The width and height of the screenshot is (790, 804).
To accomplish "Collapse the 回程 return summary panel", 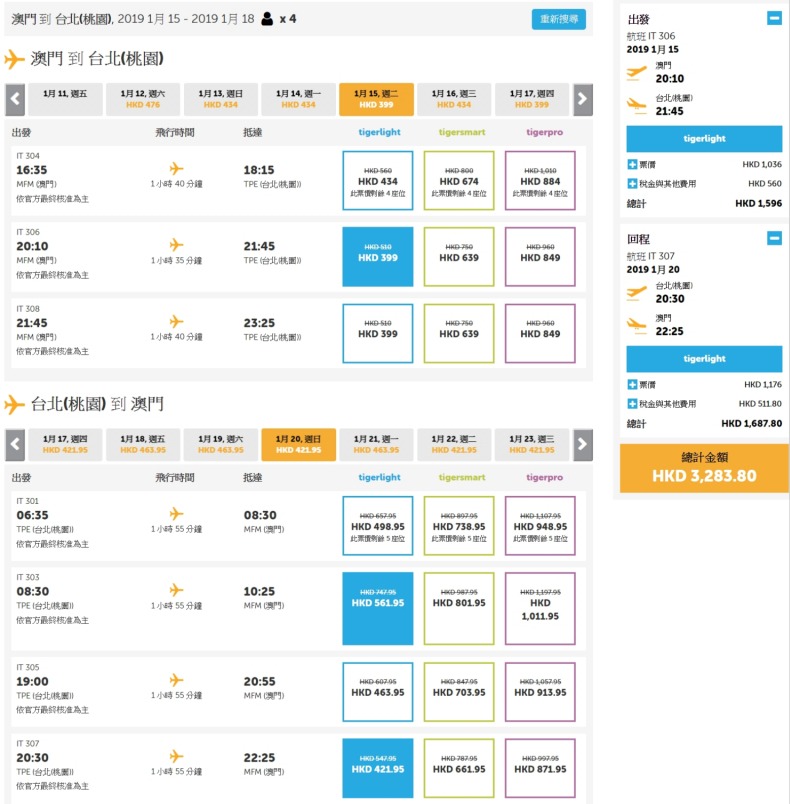I will pyautogui.click(x=774, y=238).
